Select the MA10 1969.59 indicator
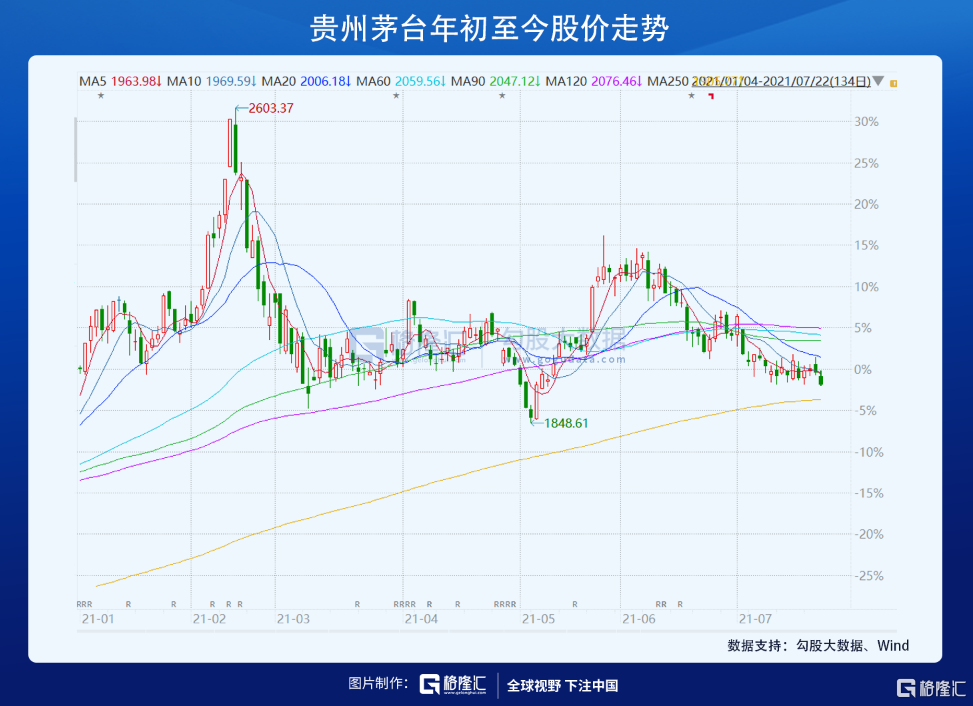The width and height of the screenshot is (973, 706). tap(212, 81)
